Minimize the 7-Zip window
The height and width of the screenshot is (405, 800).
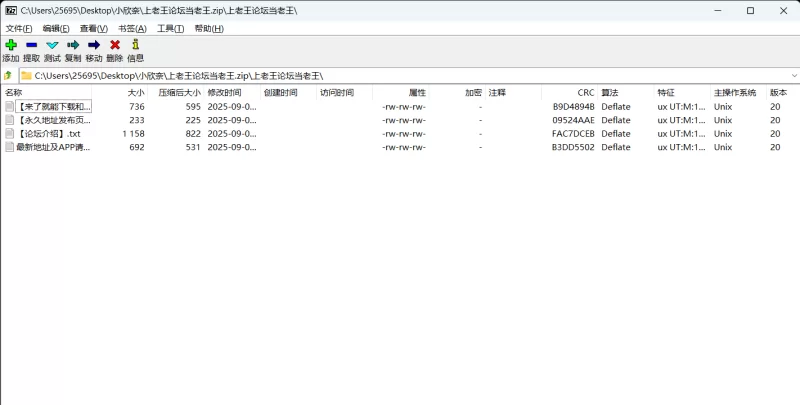(718, 10)
